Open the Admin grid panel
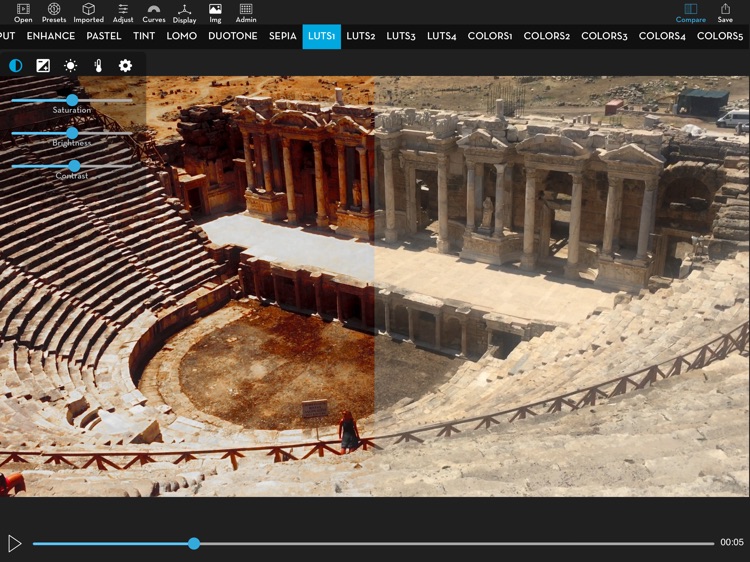This screenshot has height=562, width=750. coord(246,13)
